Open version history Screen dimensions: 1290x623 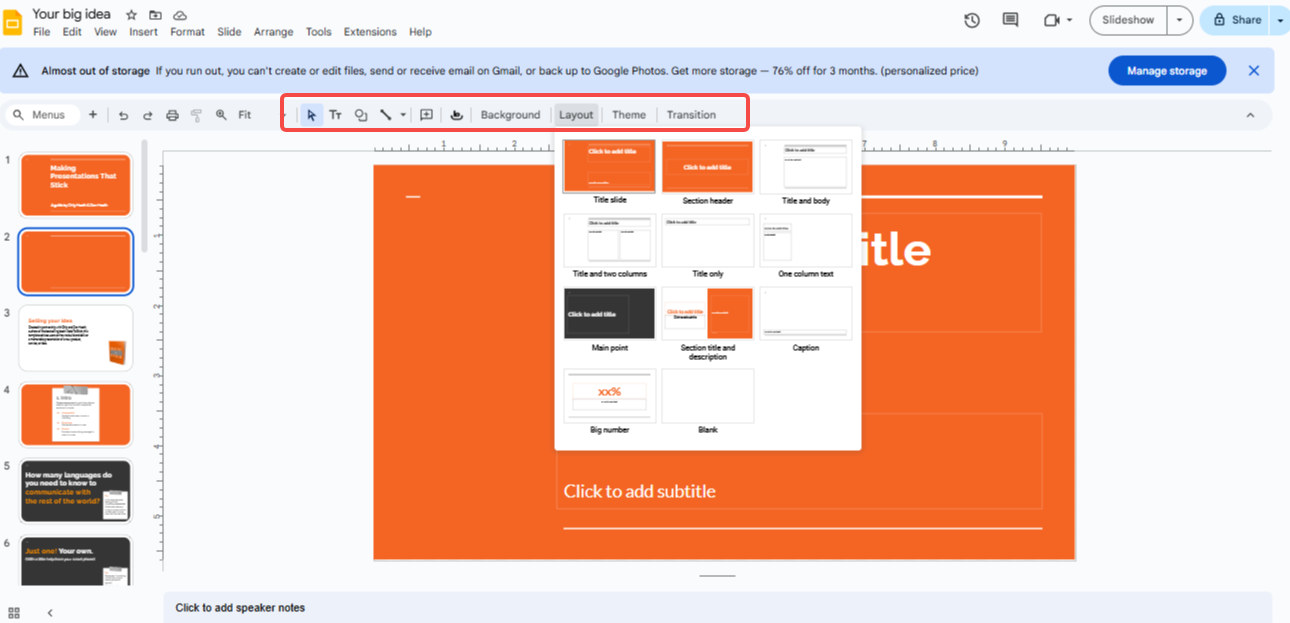click(x=971, y=19)
